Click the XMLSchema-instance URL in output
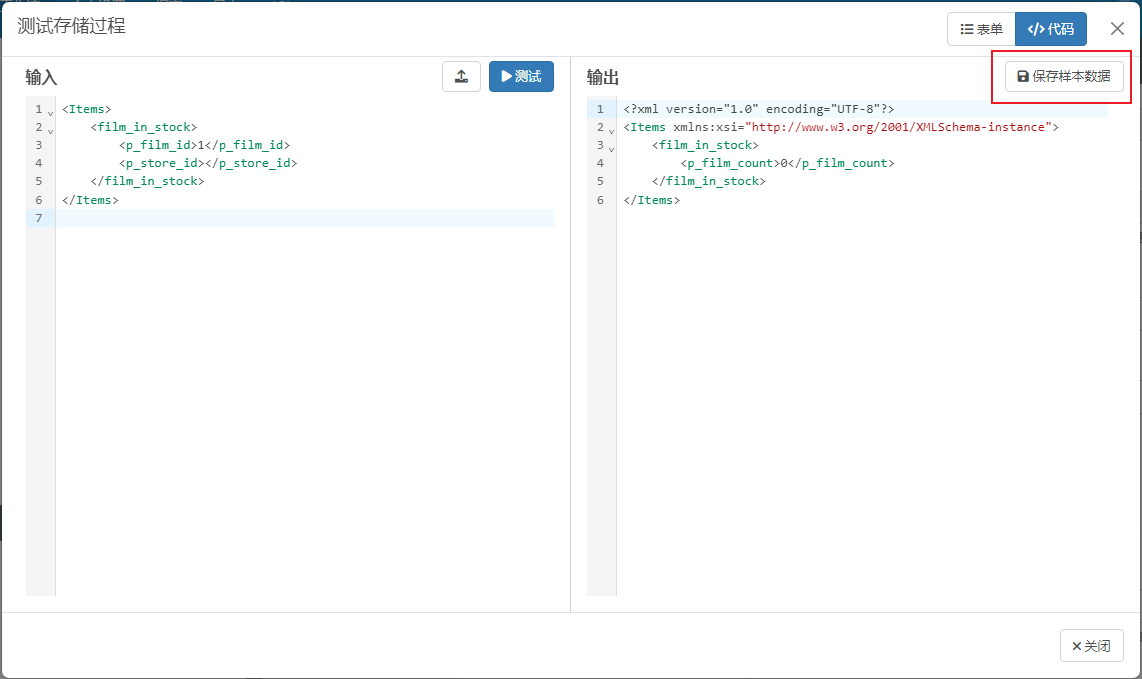This screenshot has width=1142, height=679. tap(898, 127)
